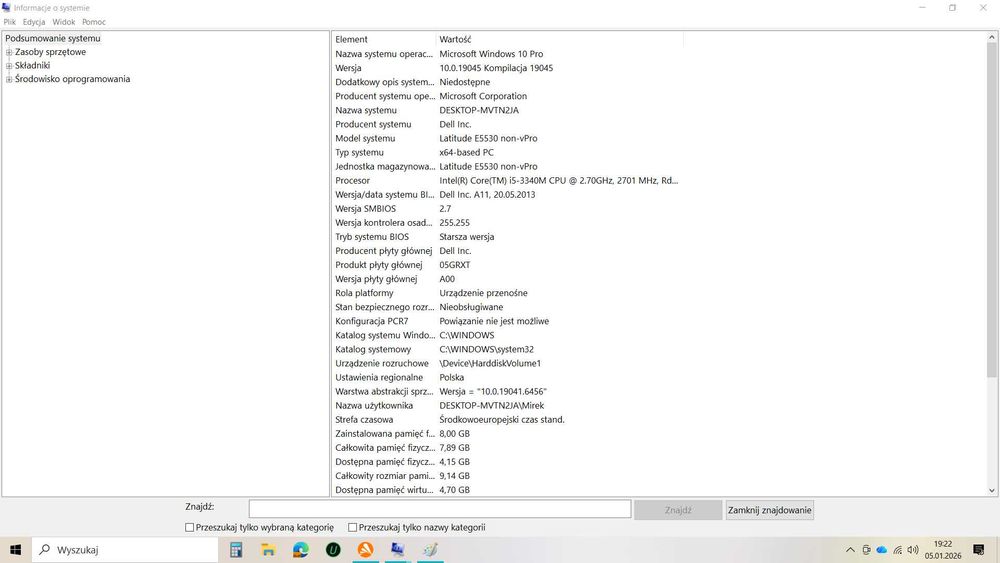The image size is (1000, 563).
Task: Launch Microsoft Edge from the taskbar
Action: tap(301, 550)
